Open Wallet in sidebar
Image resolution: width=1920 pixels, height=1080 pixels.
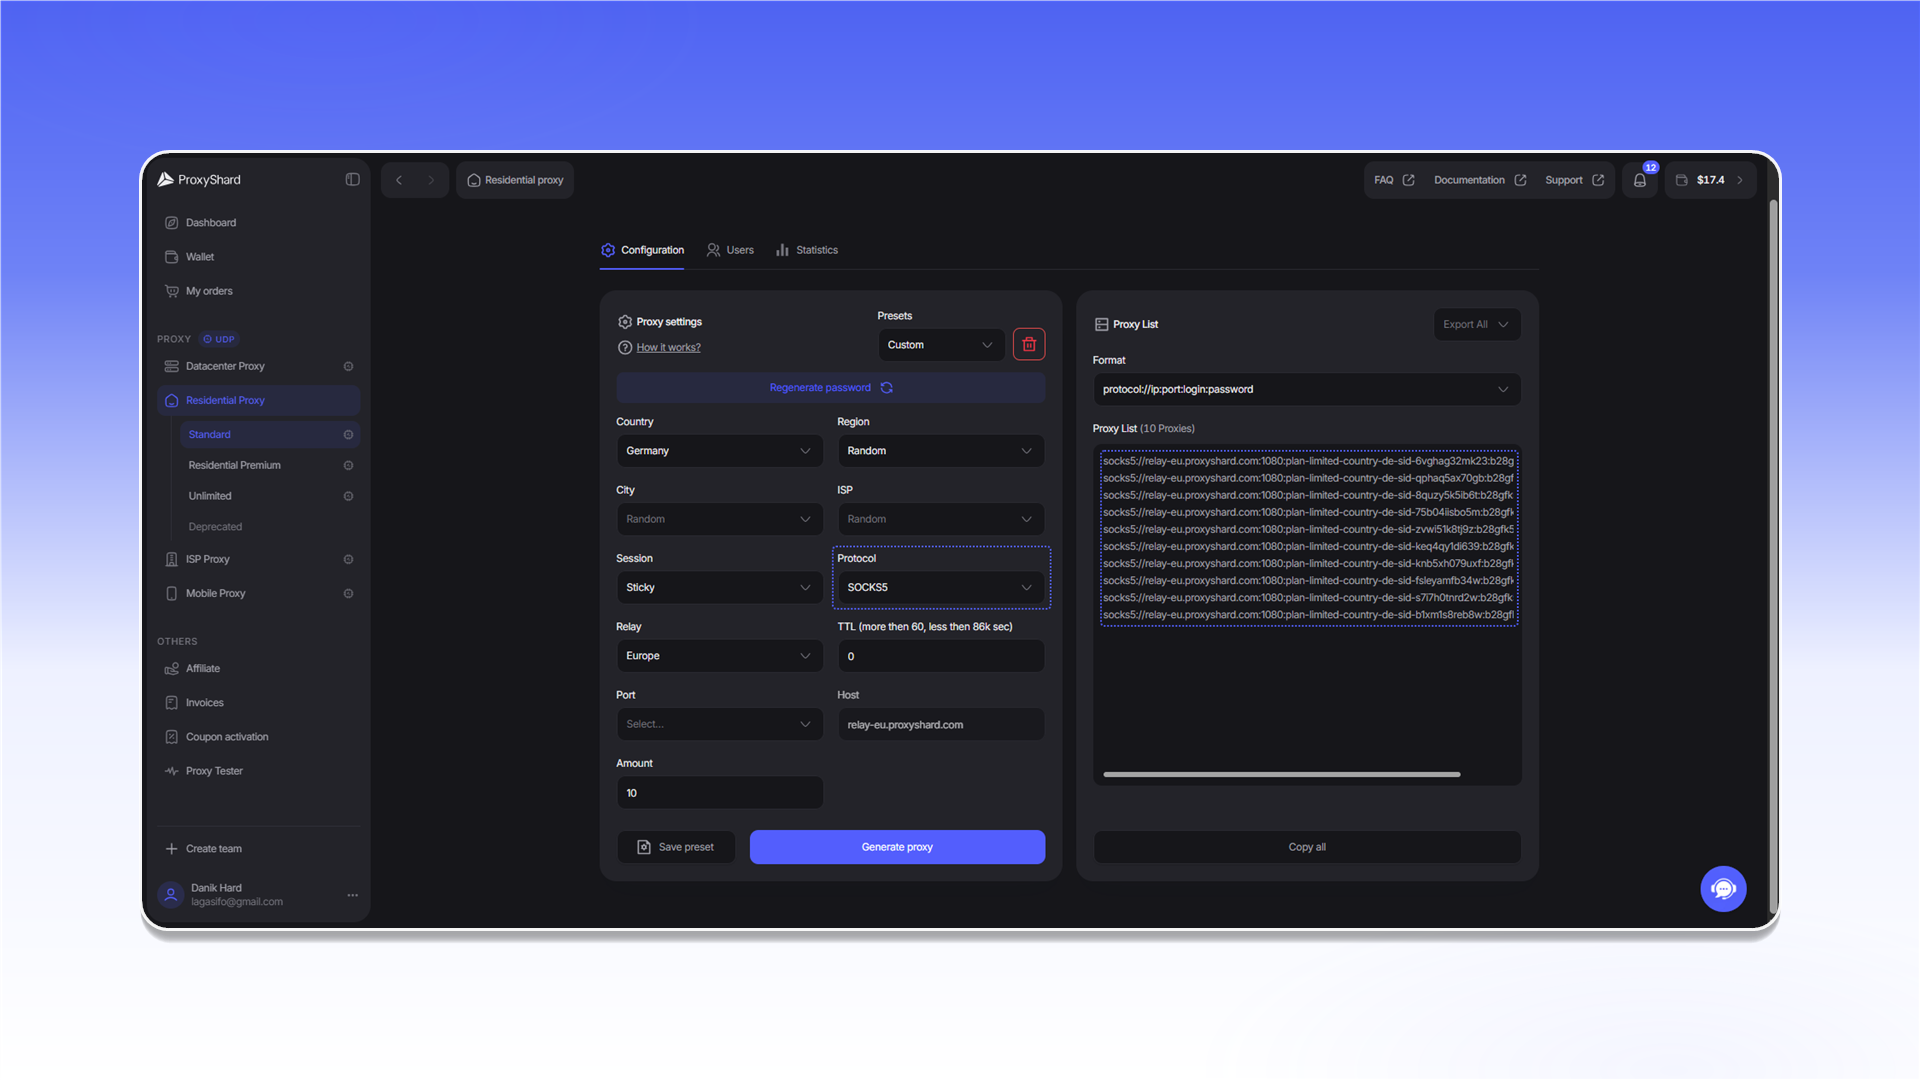258,257
